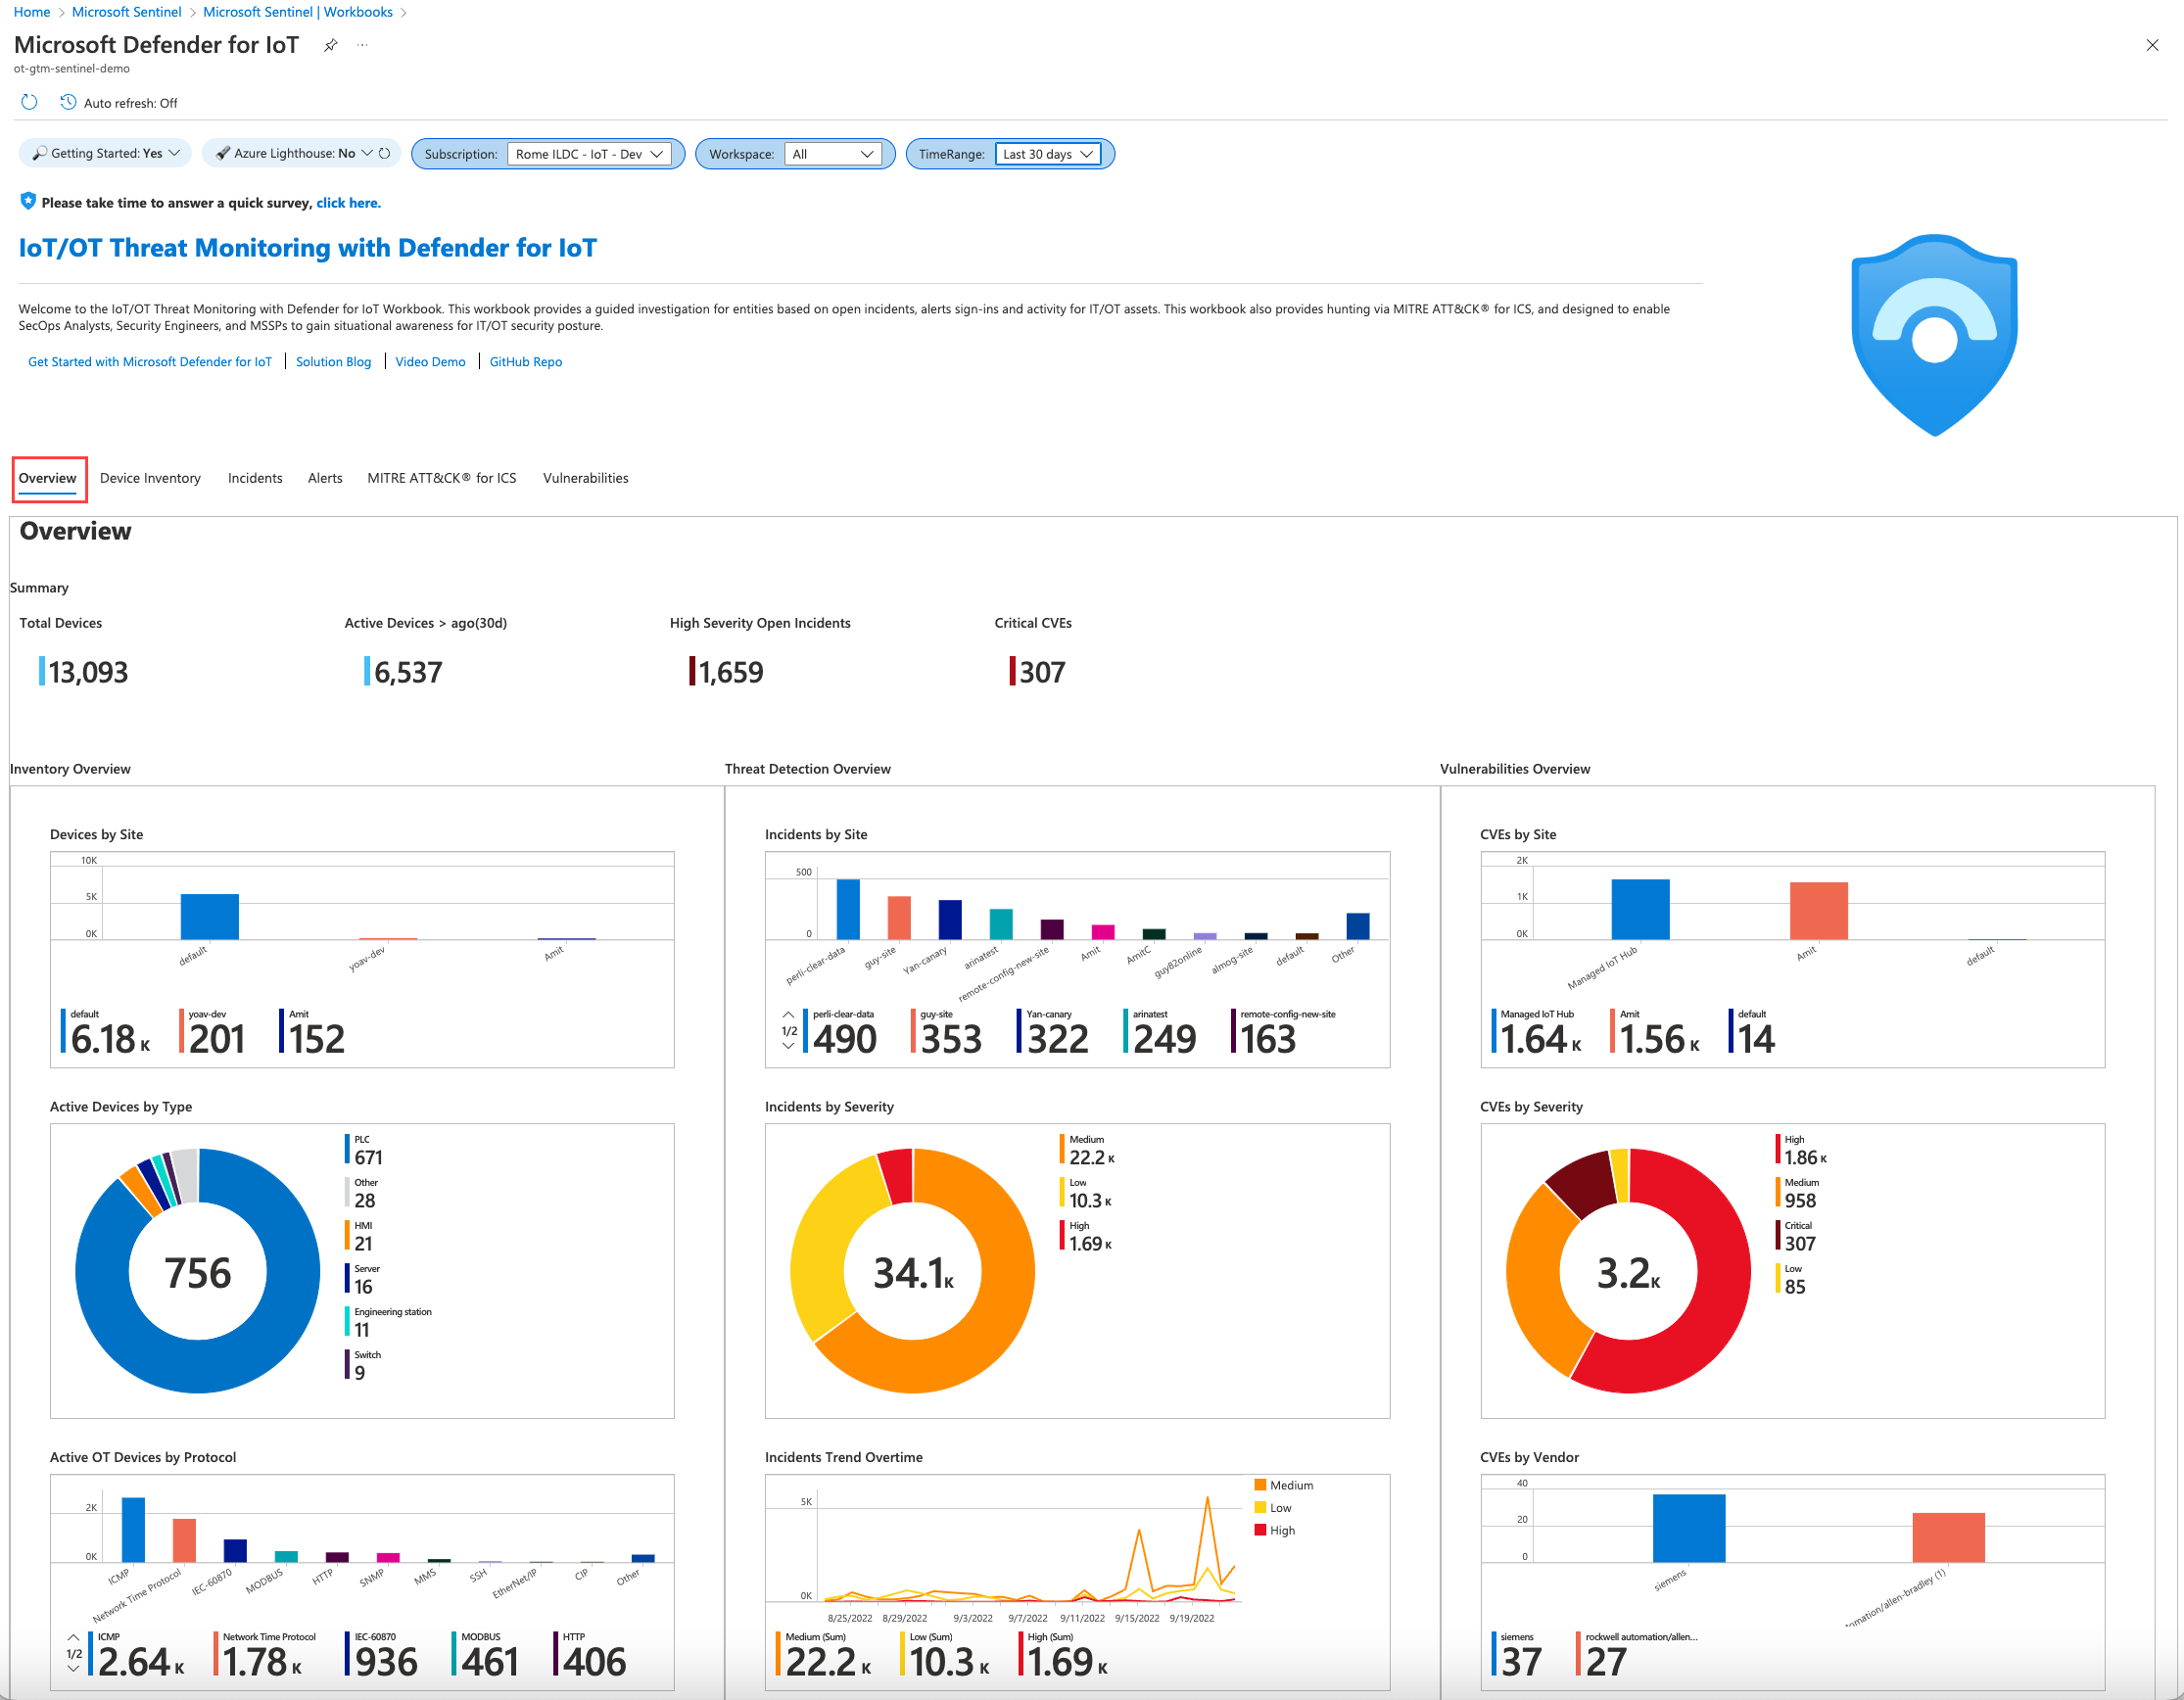Open the ellipsis more-options menu
Screen dimensions: 2184x1700
[x=362, y=45]
